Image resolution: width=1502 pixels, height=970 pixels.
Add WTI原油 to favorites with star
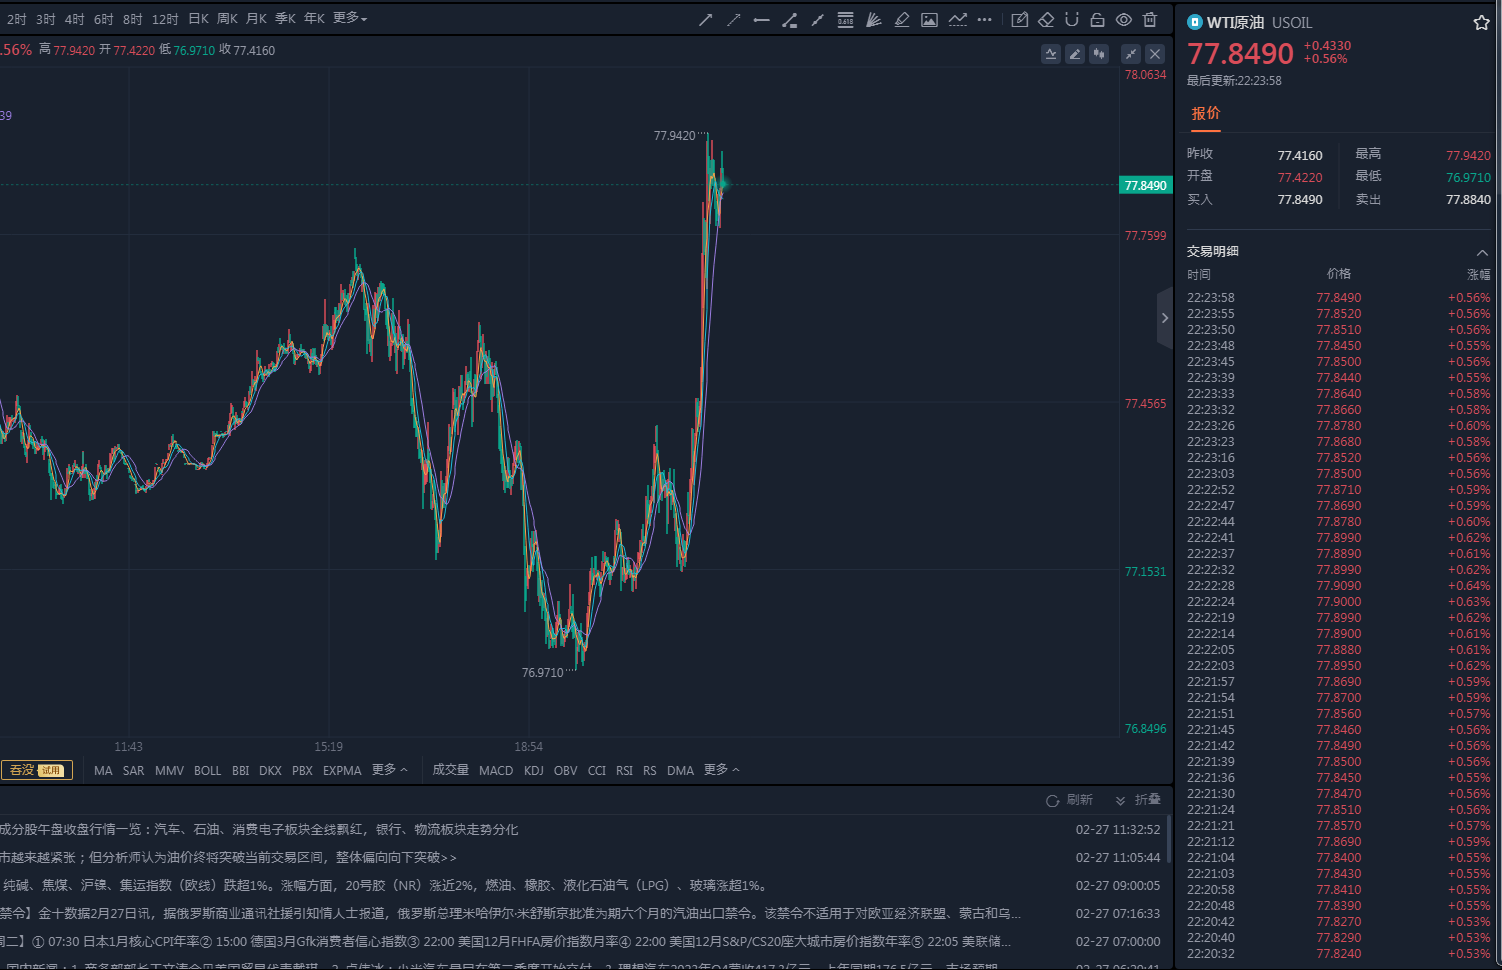(x=1481, y=23)
